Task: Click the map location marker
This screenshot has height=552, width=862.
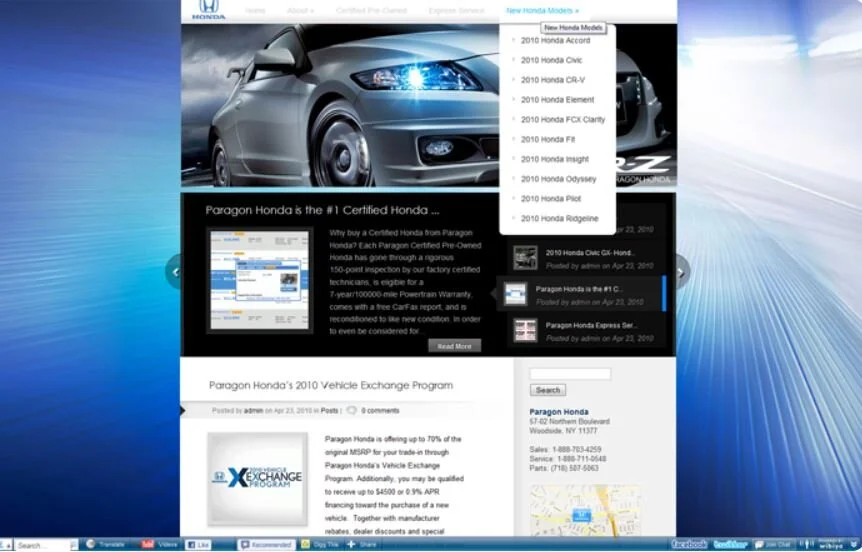Action: pyautogui.click(x=582, y=516)
